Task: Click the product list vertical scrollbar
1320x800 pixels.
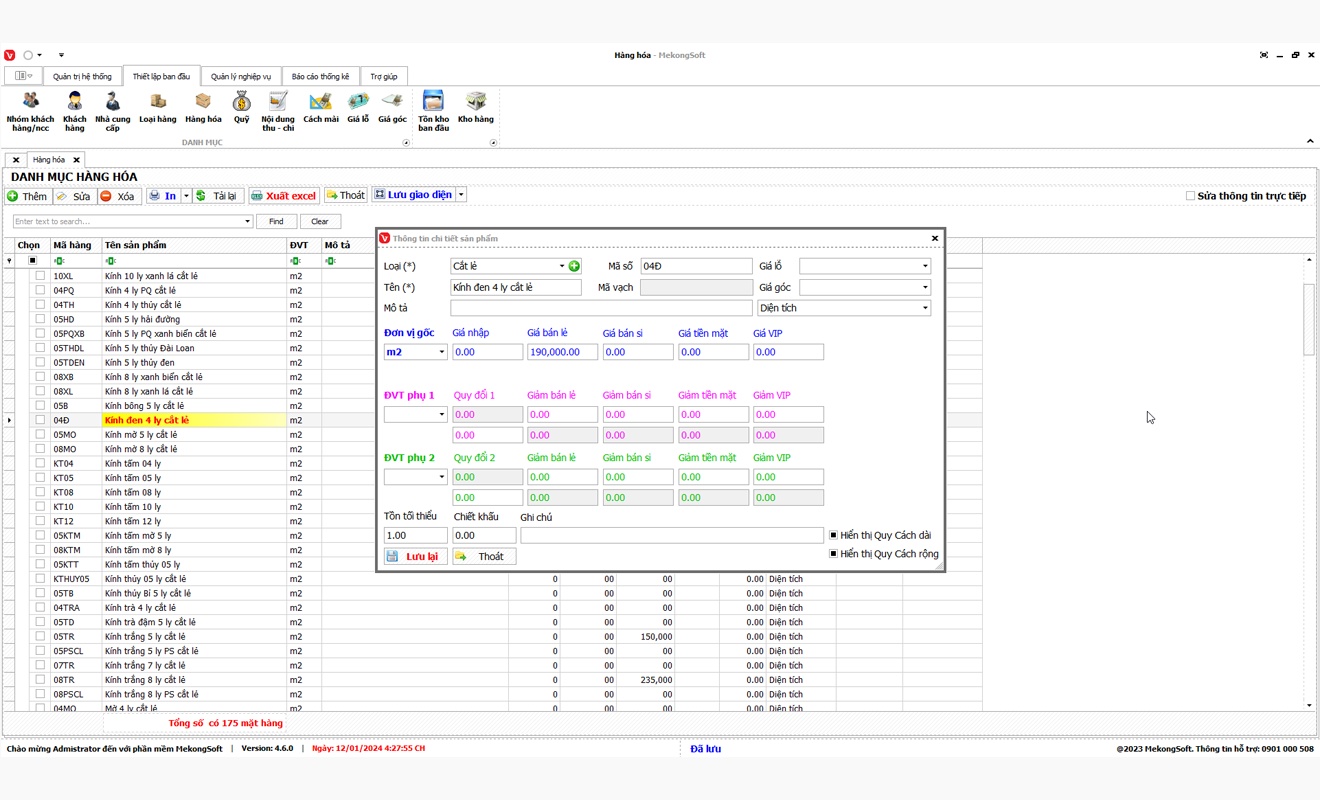Action: (1309, 320)
